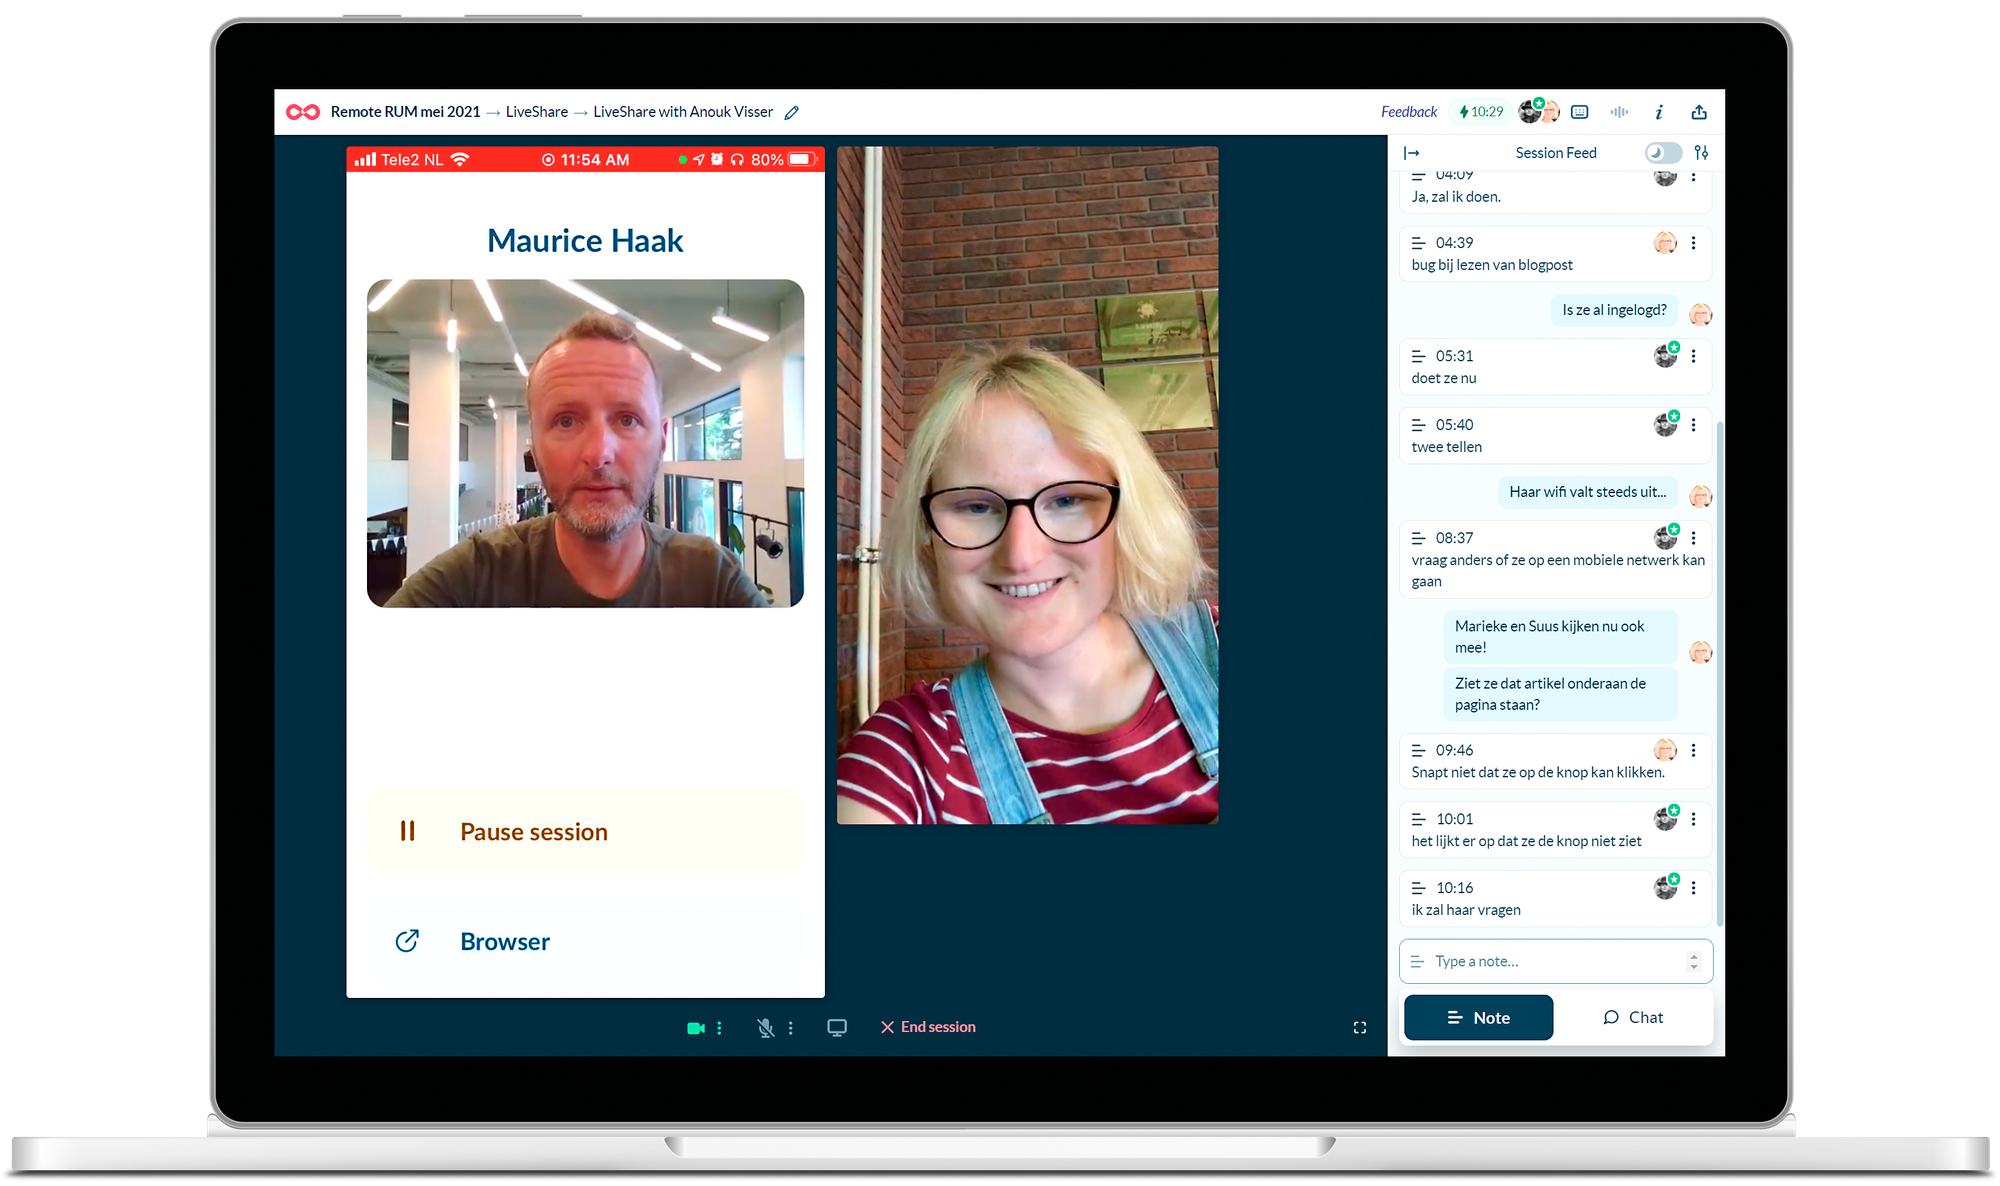This screenshot has height=1186, width=2000.
Task: Click the share/export icon in header
Action: pos(1699,112)
